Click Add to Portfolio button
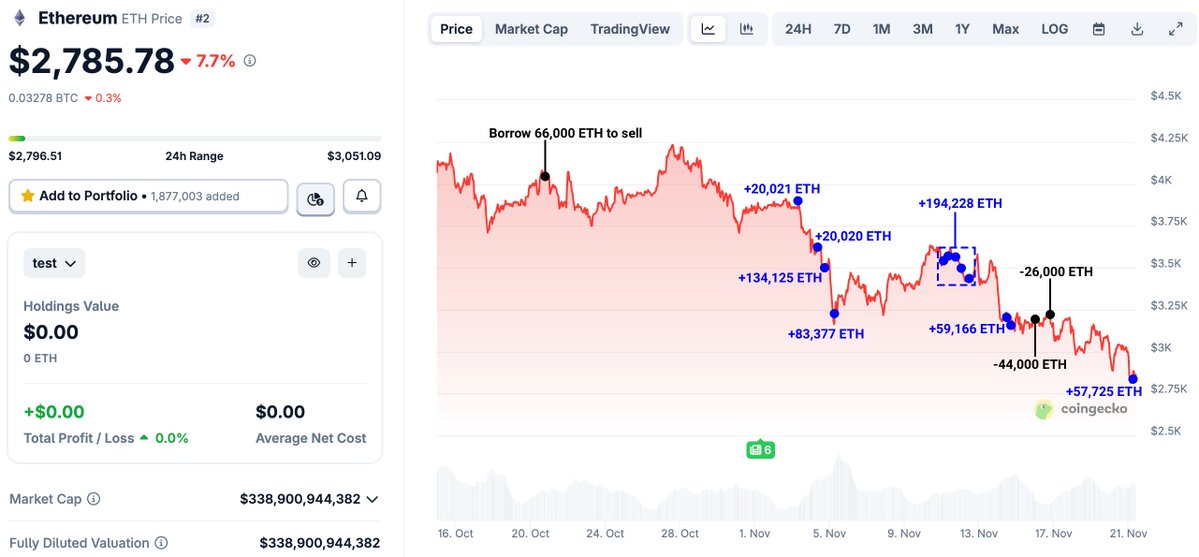 click(x=148, y=196)
